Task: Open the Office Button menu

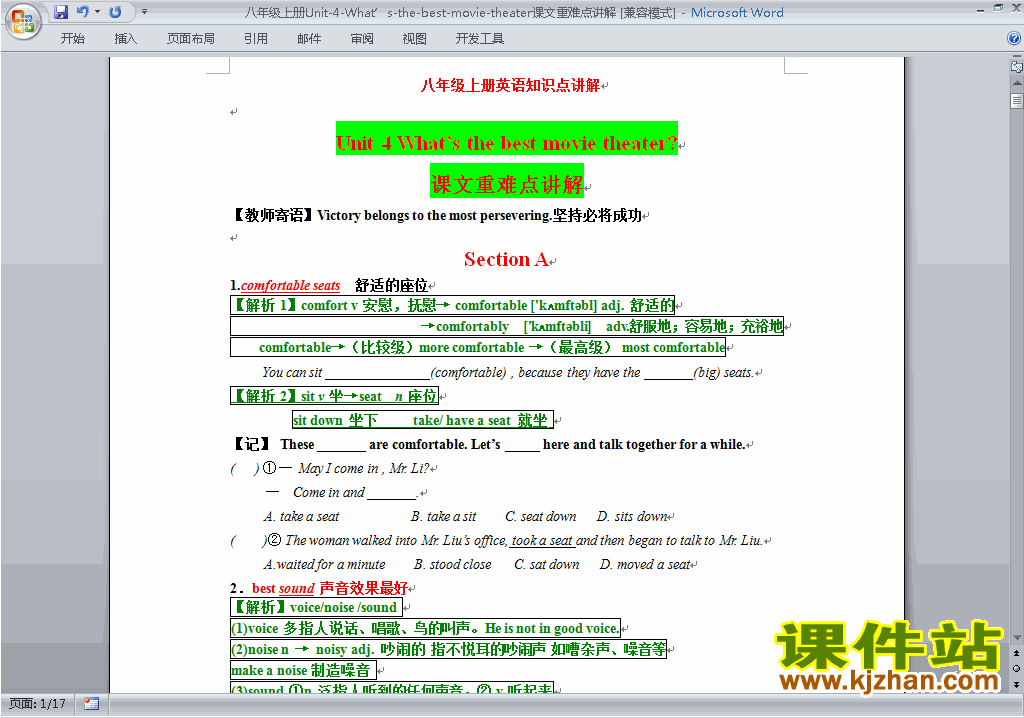Action: point(23,22)
